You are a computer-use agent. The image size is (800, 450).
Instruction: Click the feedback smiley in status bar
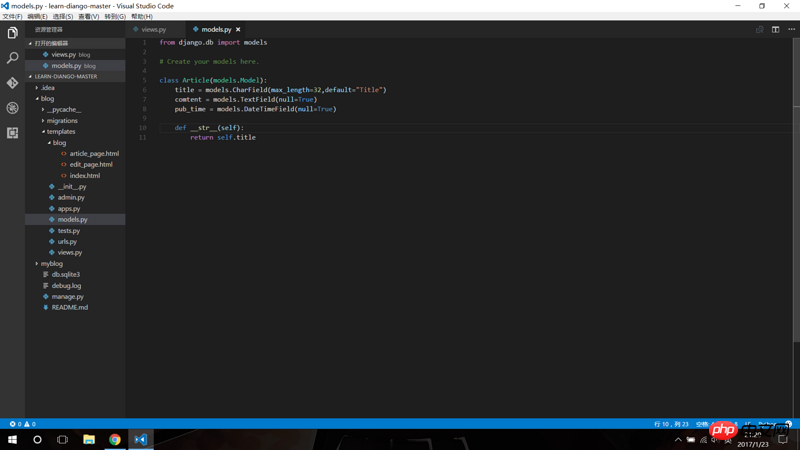(x=788, y=424)
